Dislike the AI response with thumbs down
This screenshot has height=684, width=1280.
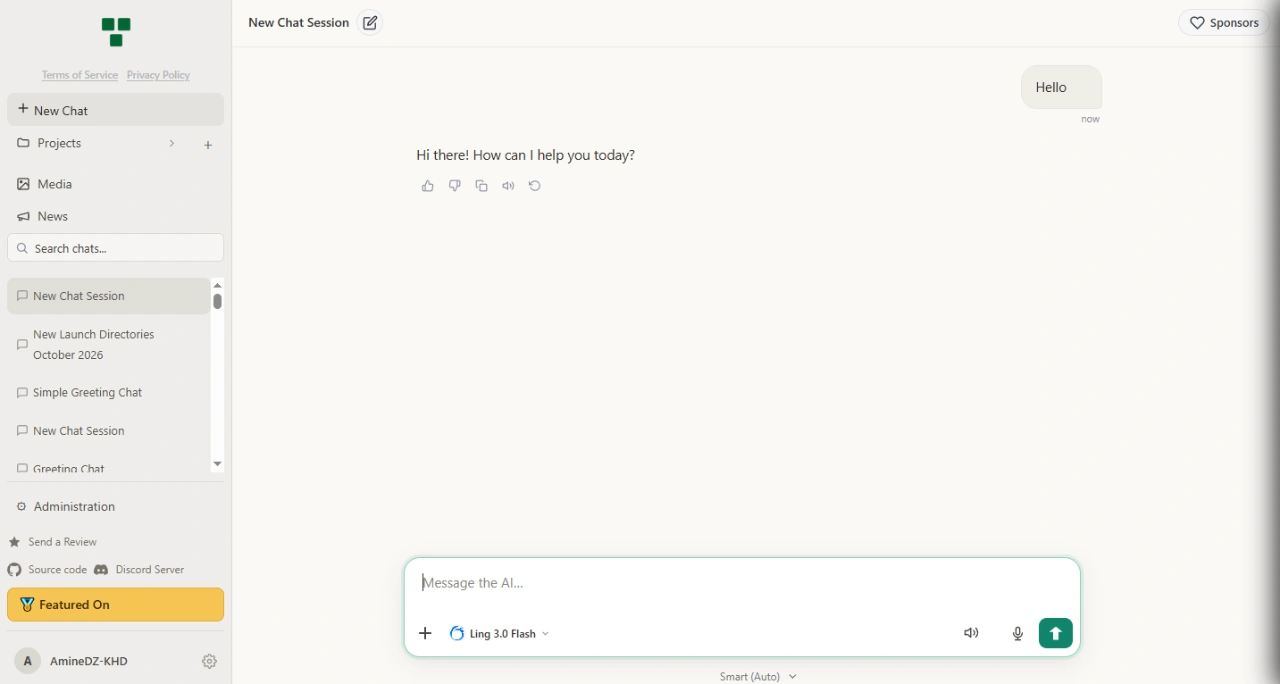(x=455, y=186)
